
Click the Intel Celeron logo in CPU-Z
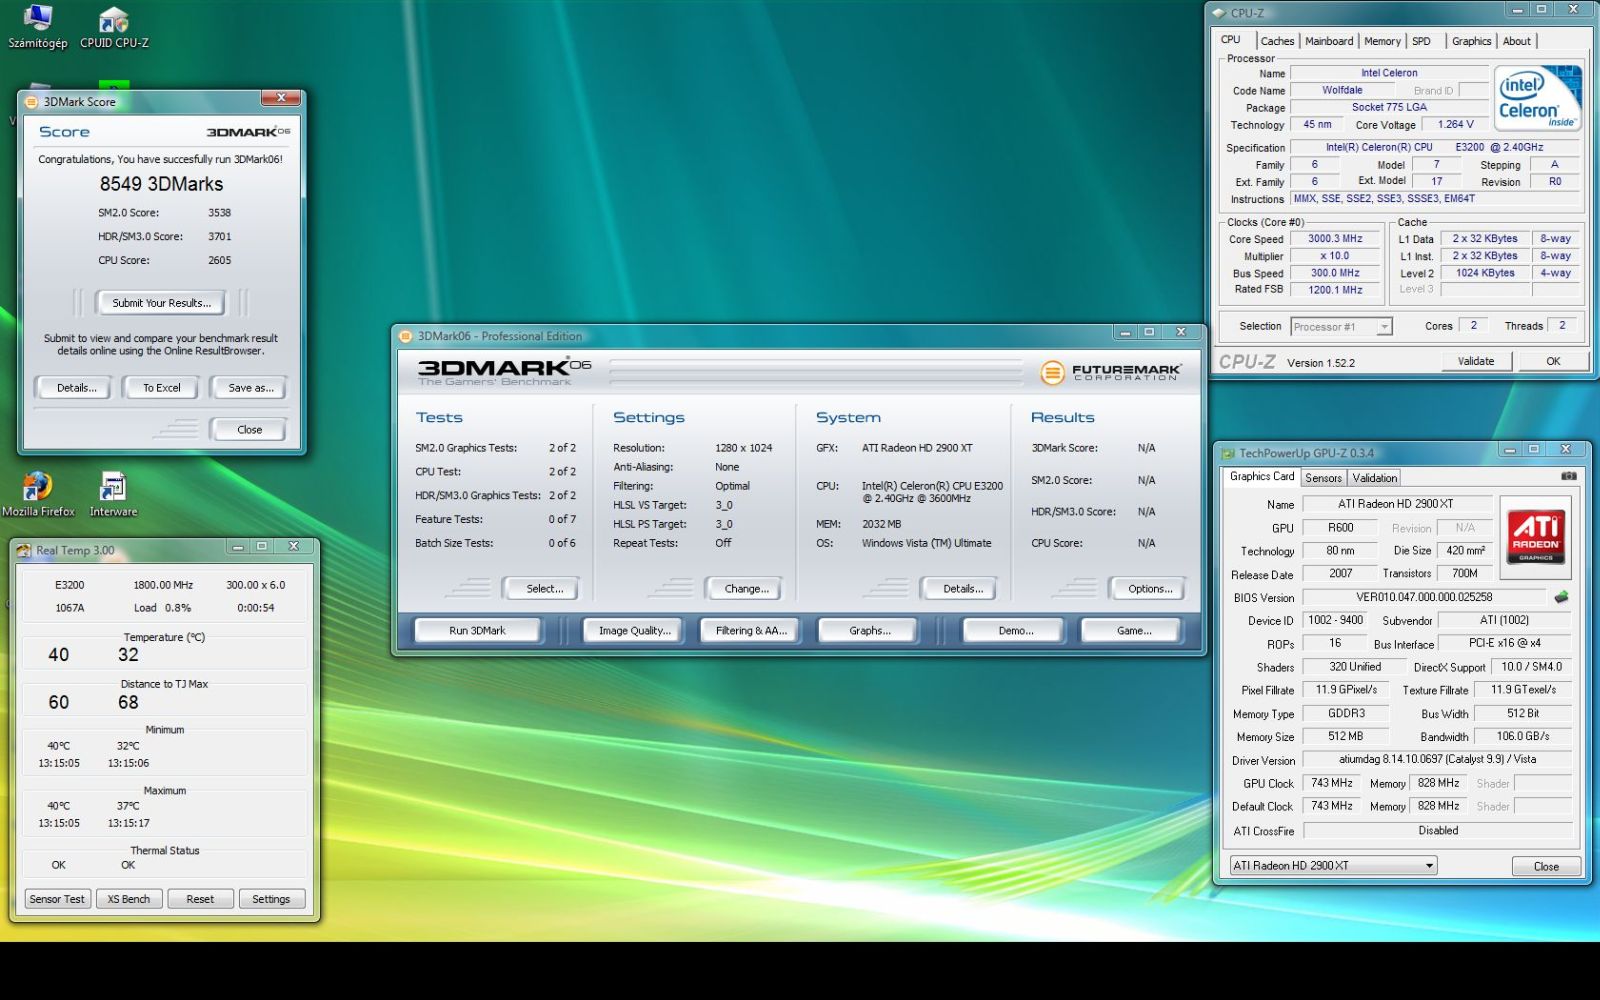1538,98
